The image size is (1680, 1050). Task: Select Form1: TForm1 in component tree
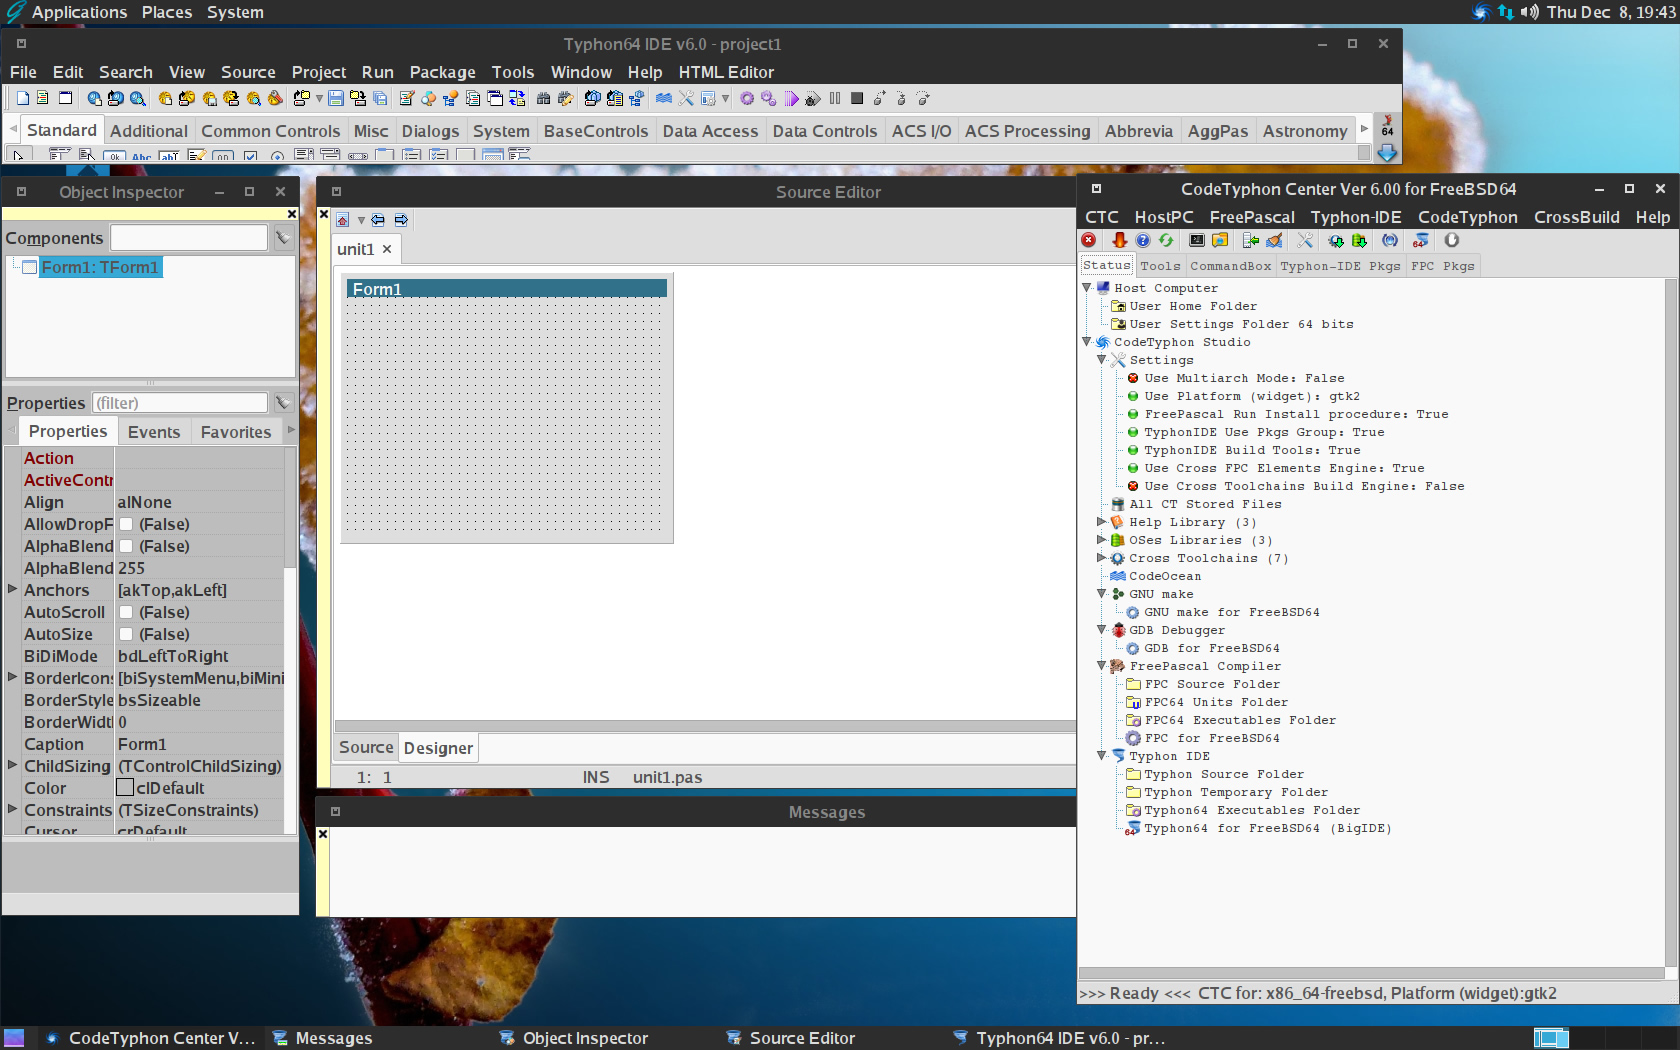(99, 267)
